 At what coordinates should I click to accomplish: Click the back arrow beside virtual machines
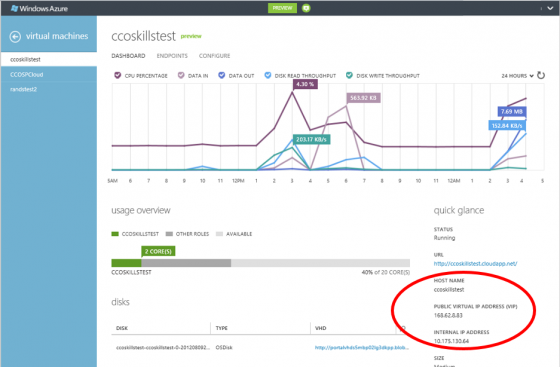[15, 36]
